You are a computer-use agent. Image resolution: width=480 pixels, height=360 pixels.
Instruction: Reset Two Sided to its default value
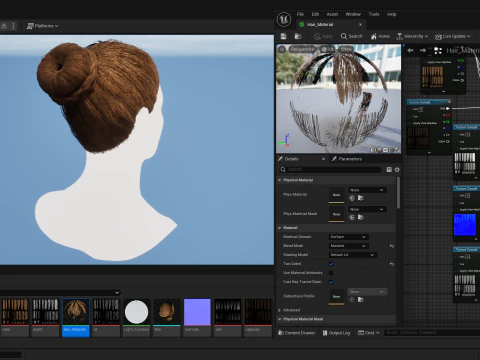coord(392,264)
